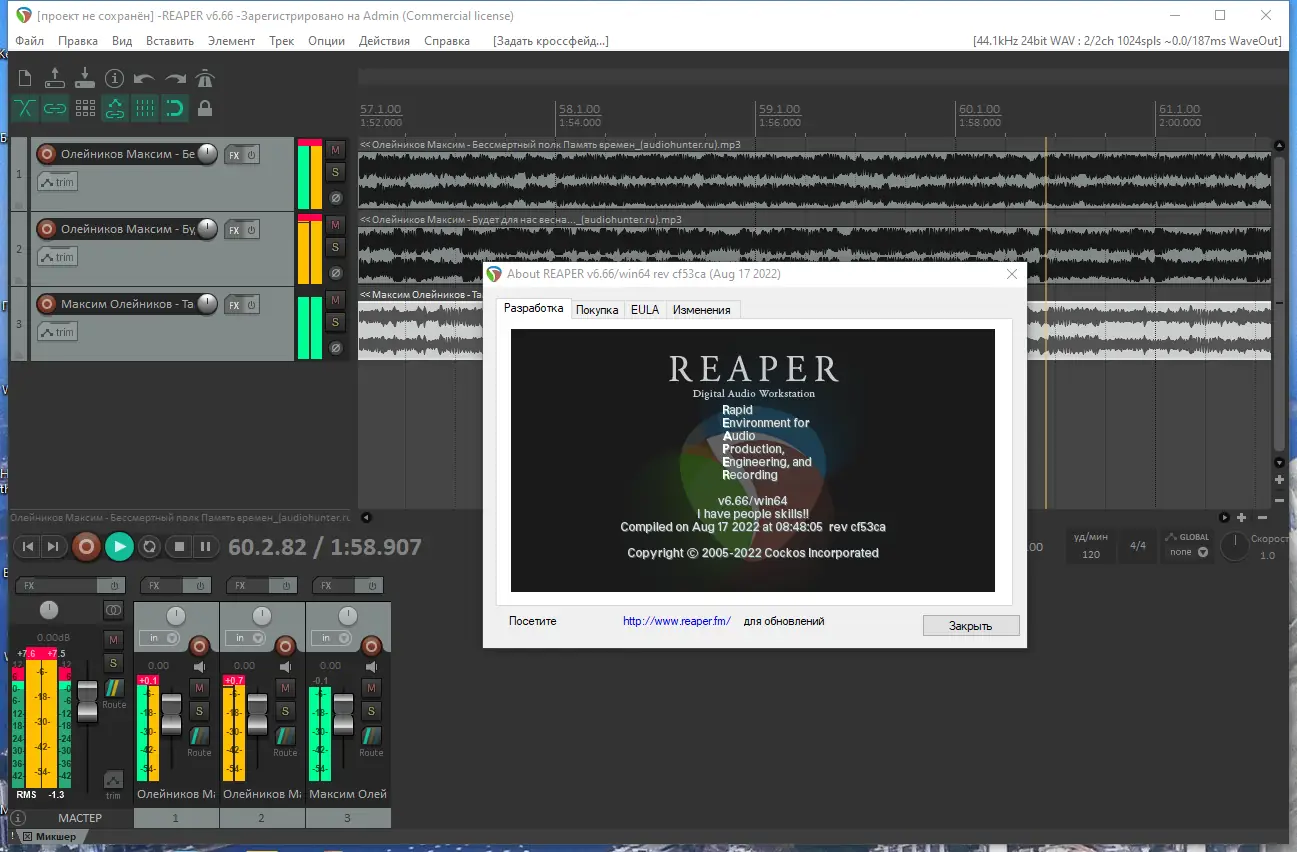Viewport: 1297px width, 852px height.
Task: Click the trim envelope button on track 1
Action: click(x=57, y=182)
